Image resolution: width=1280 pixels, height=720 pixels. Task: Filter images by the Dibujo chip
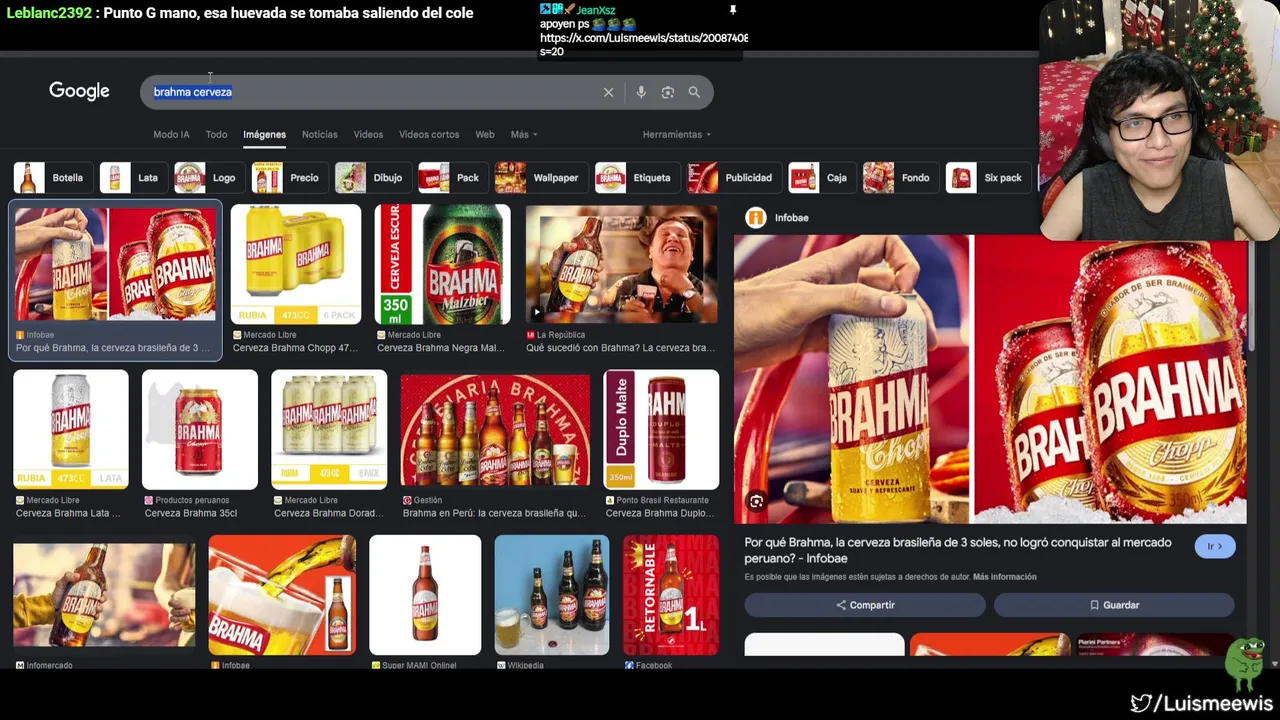tap(372, 178)
